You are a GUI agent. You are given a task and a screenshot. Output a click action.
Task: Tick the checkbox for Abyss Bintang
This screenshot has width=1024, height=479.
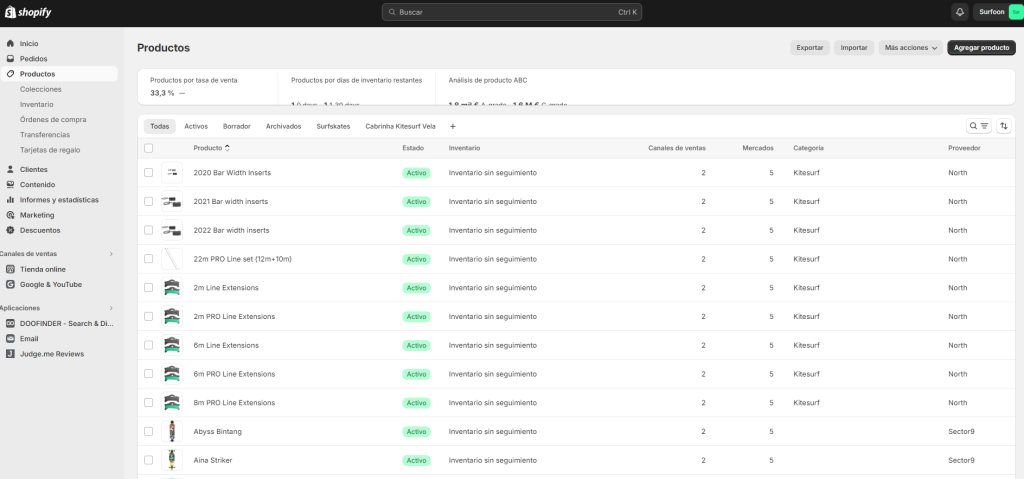coord(148,432)
